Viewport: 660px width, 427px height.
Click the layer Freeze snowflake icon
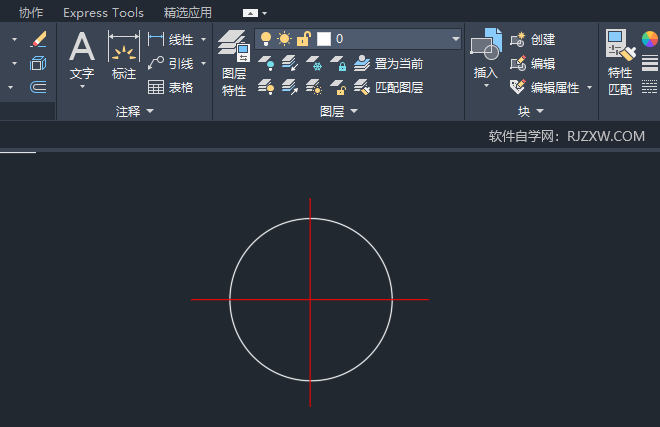pyautogui.click(x=314, y=64)
